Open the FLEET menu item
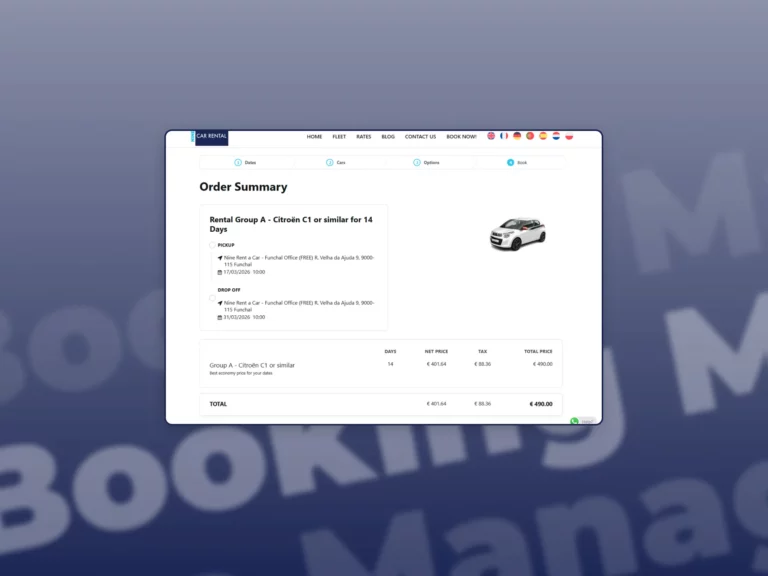The height and width of the screenshot is (576, 768). pyautogui.click(x=339, y=137)
